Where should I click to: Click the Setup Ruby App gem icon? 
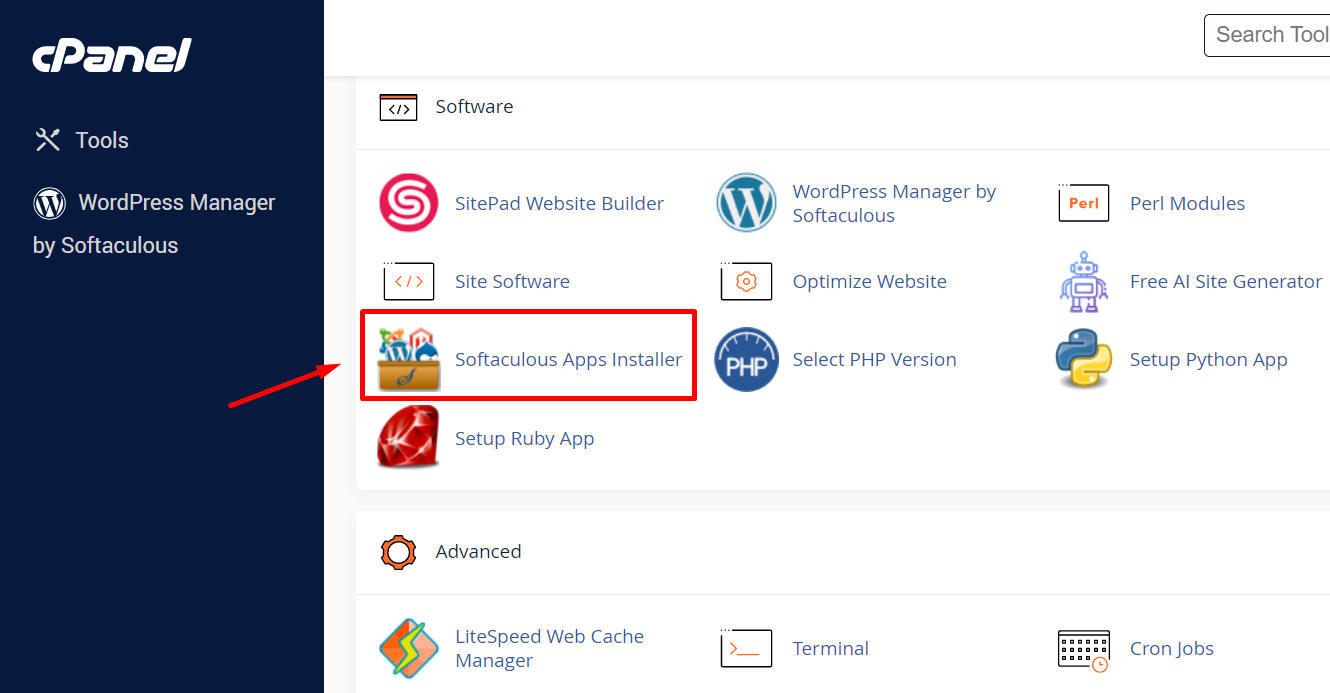coord(408,437)
